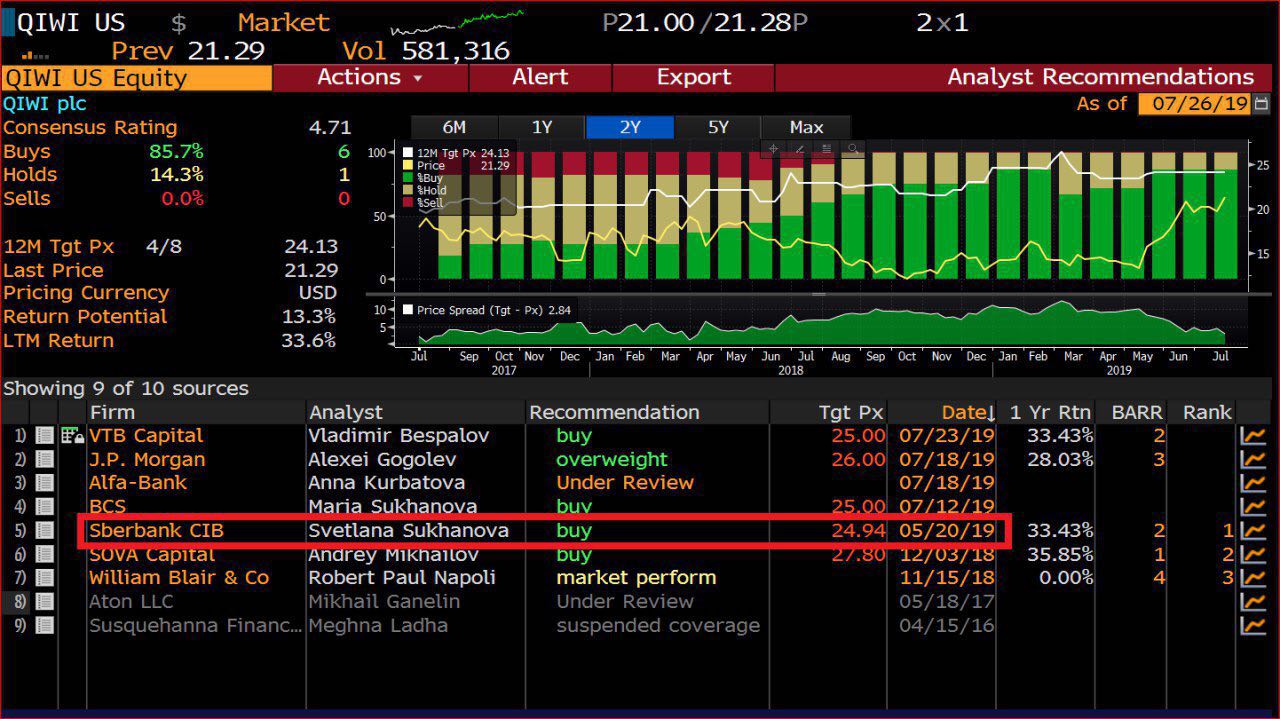Open the chart icon in BCS row
The image size is (1280, 719).
coord(1253,507)
